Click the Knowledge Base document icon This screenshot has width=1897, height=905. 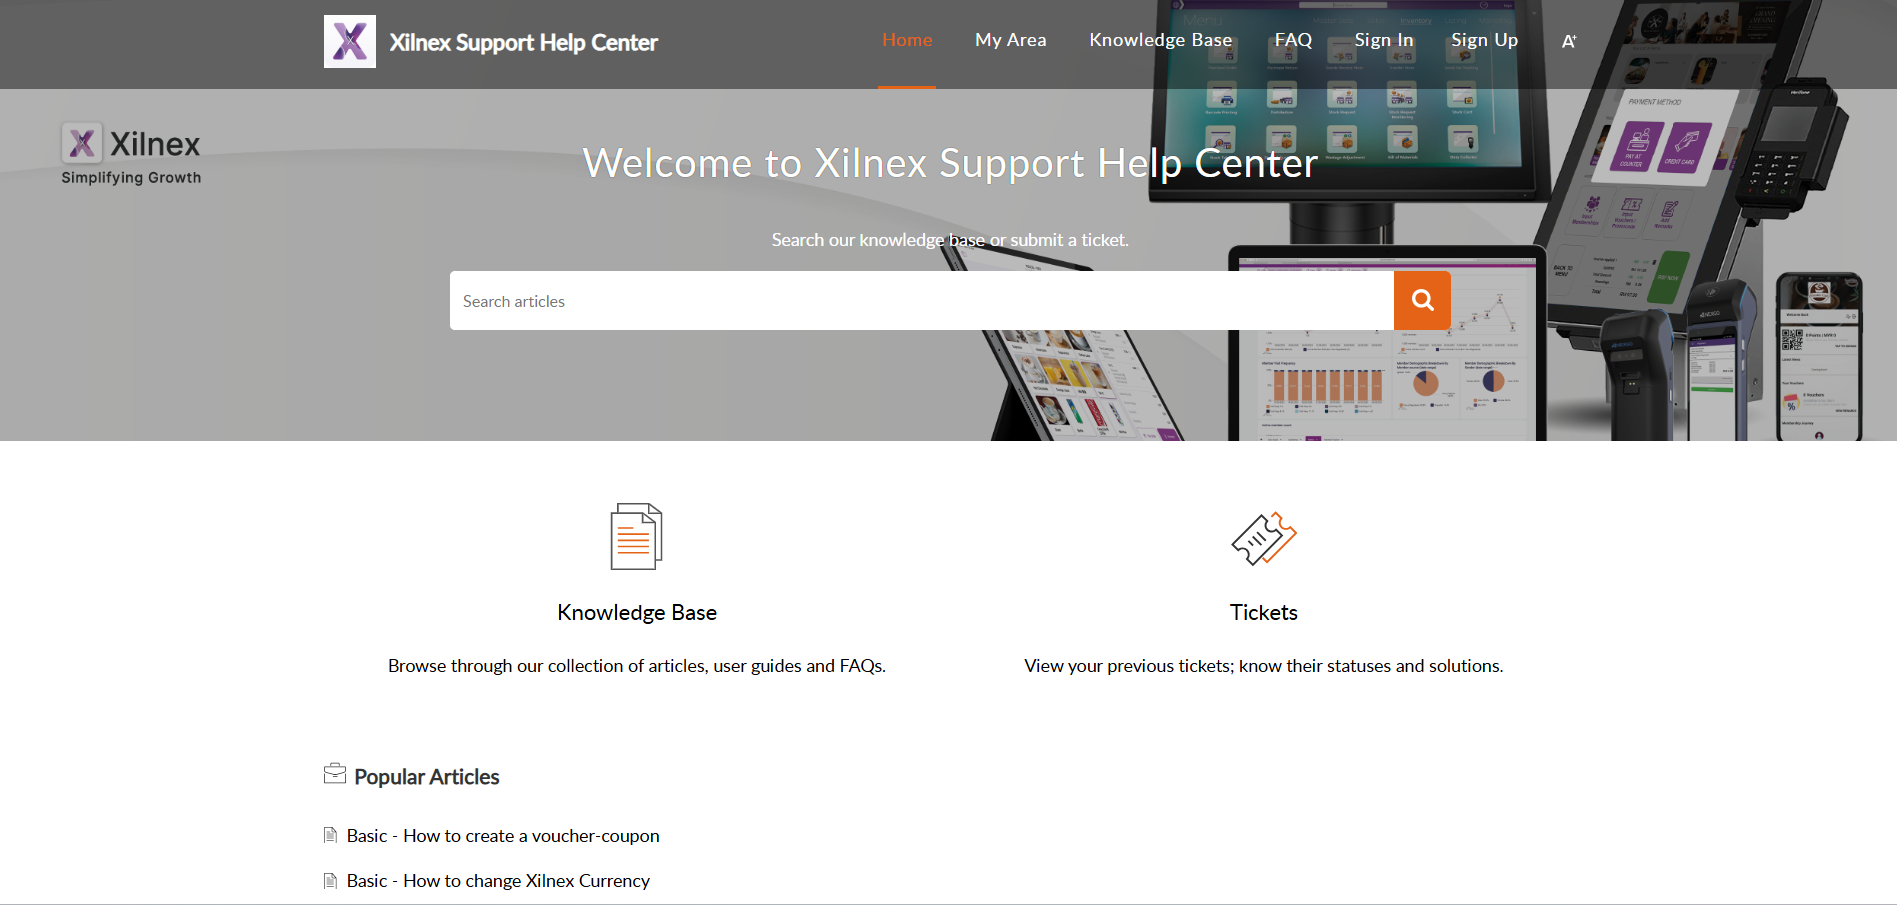pyautogui.click(x=636, y=537)
